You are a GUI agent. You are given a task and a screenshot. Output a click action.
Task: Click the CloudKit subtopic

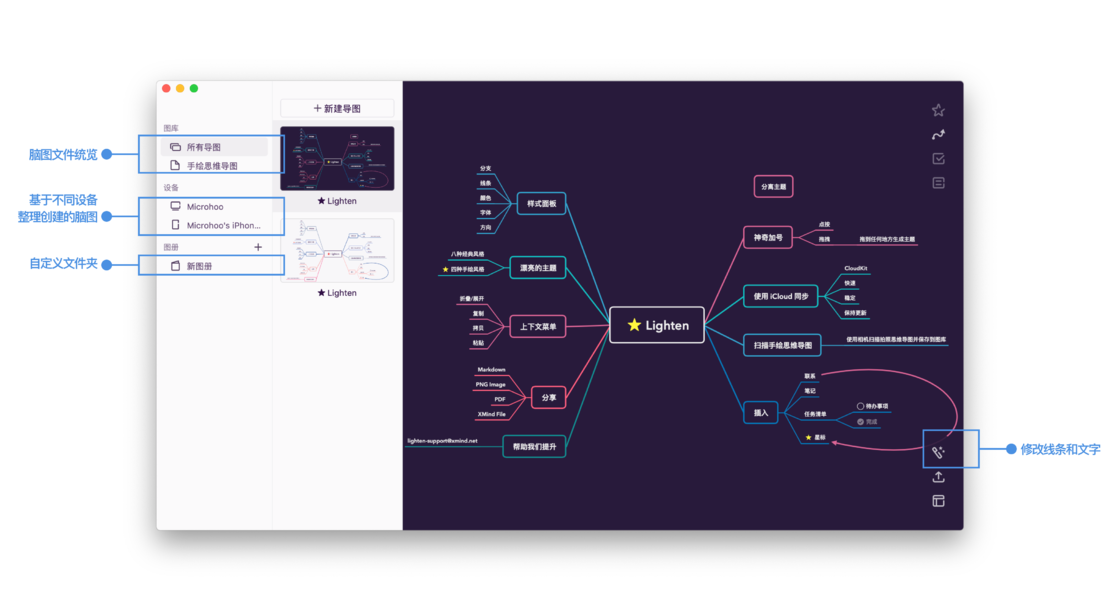click(x=855, y=269)
